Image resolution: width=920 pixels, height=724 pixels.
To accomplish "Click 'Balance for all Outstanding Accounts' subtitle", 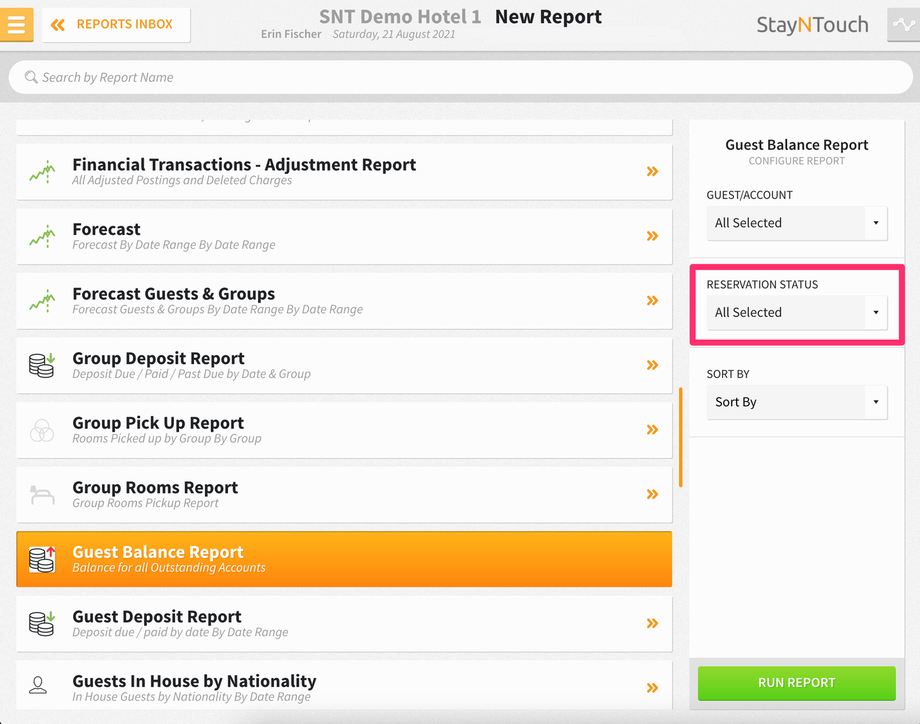I will [x=169, y=567].
